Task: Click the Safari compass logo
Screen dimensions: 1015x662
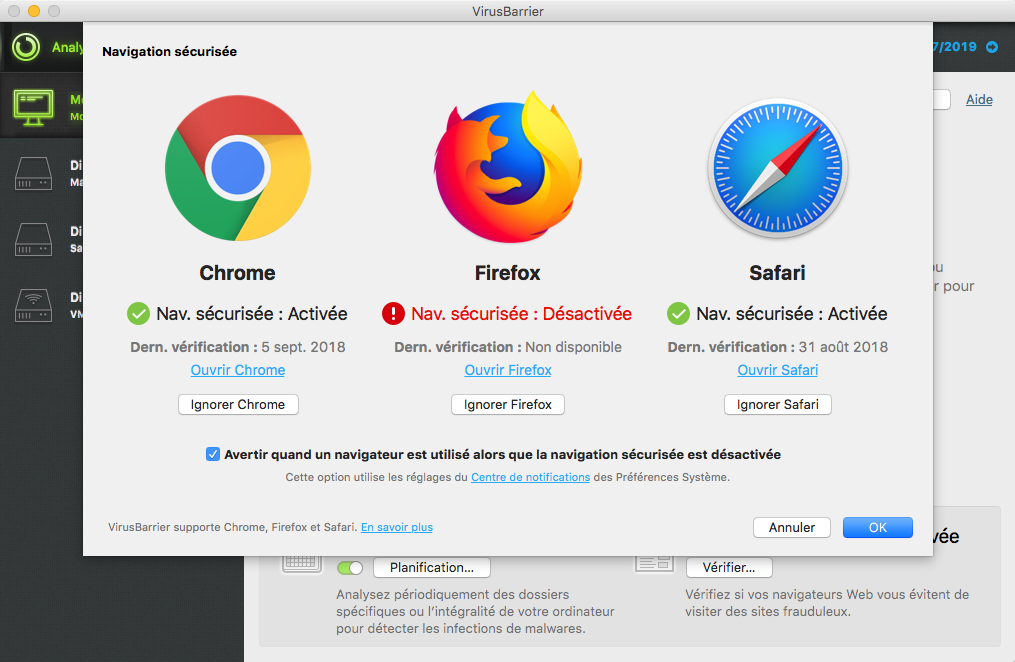Action: tap(777, 168)
